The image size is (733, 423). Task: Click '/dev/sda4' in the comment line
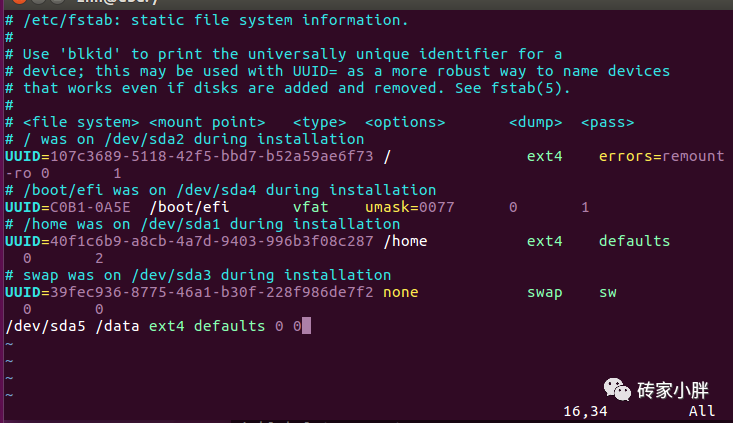216,190
